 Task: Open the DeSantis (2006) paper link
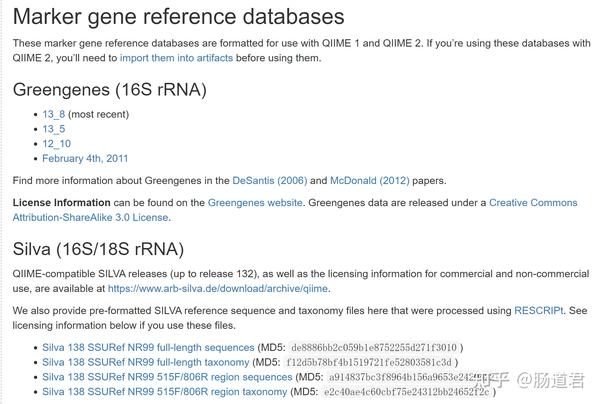coord(270,181)
